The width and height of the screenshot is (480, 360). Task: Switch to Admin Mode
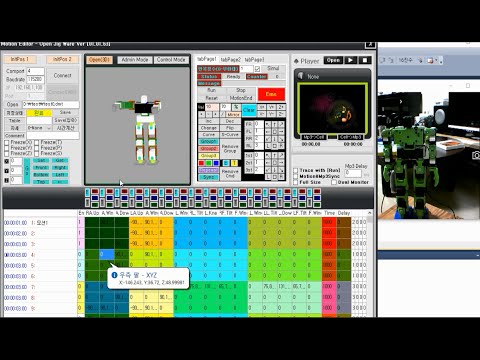point(135,60)
